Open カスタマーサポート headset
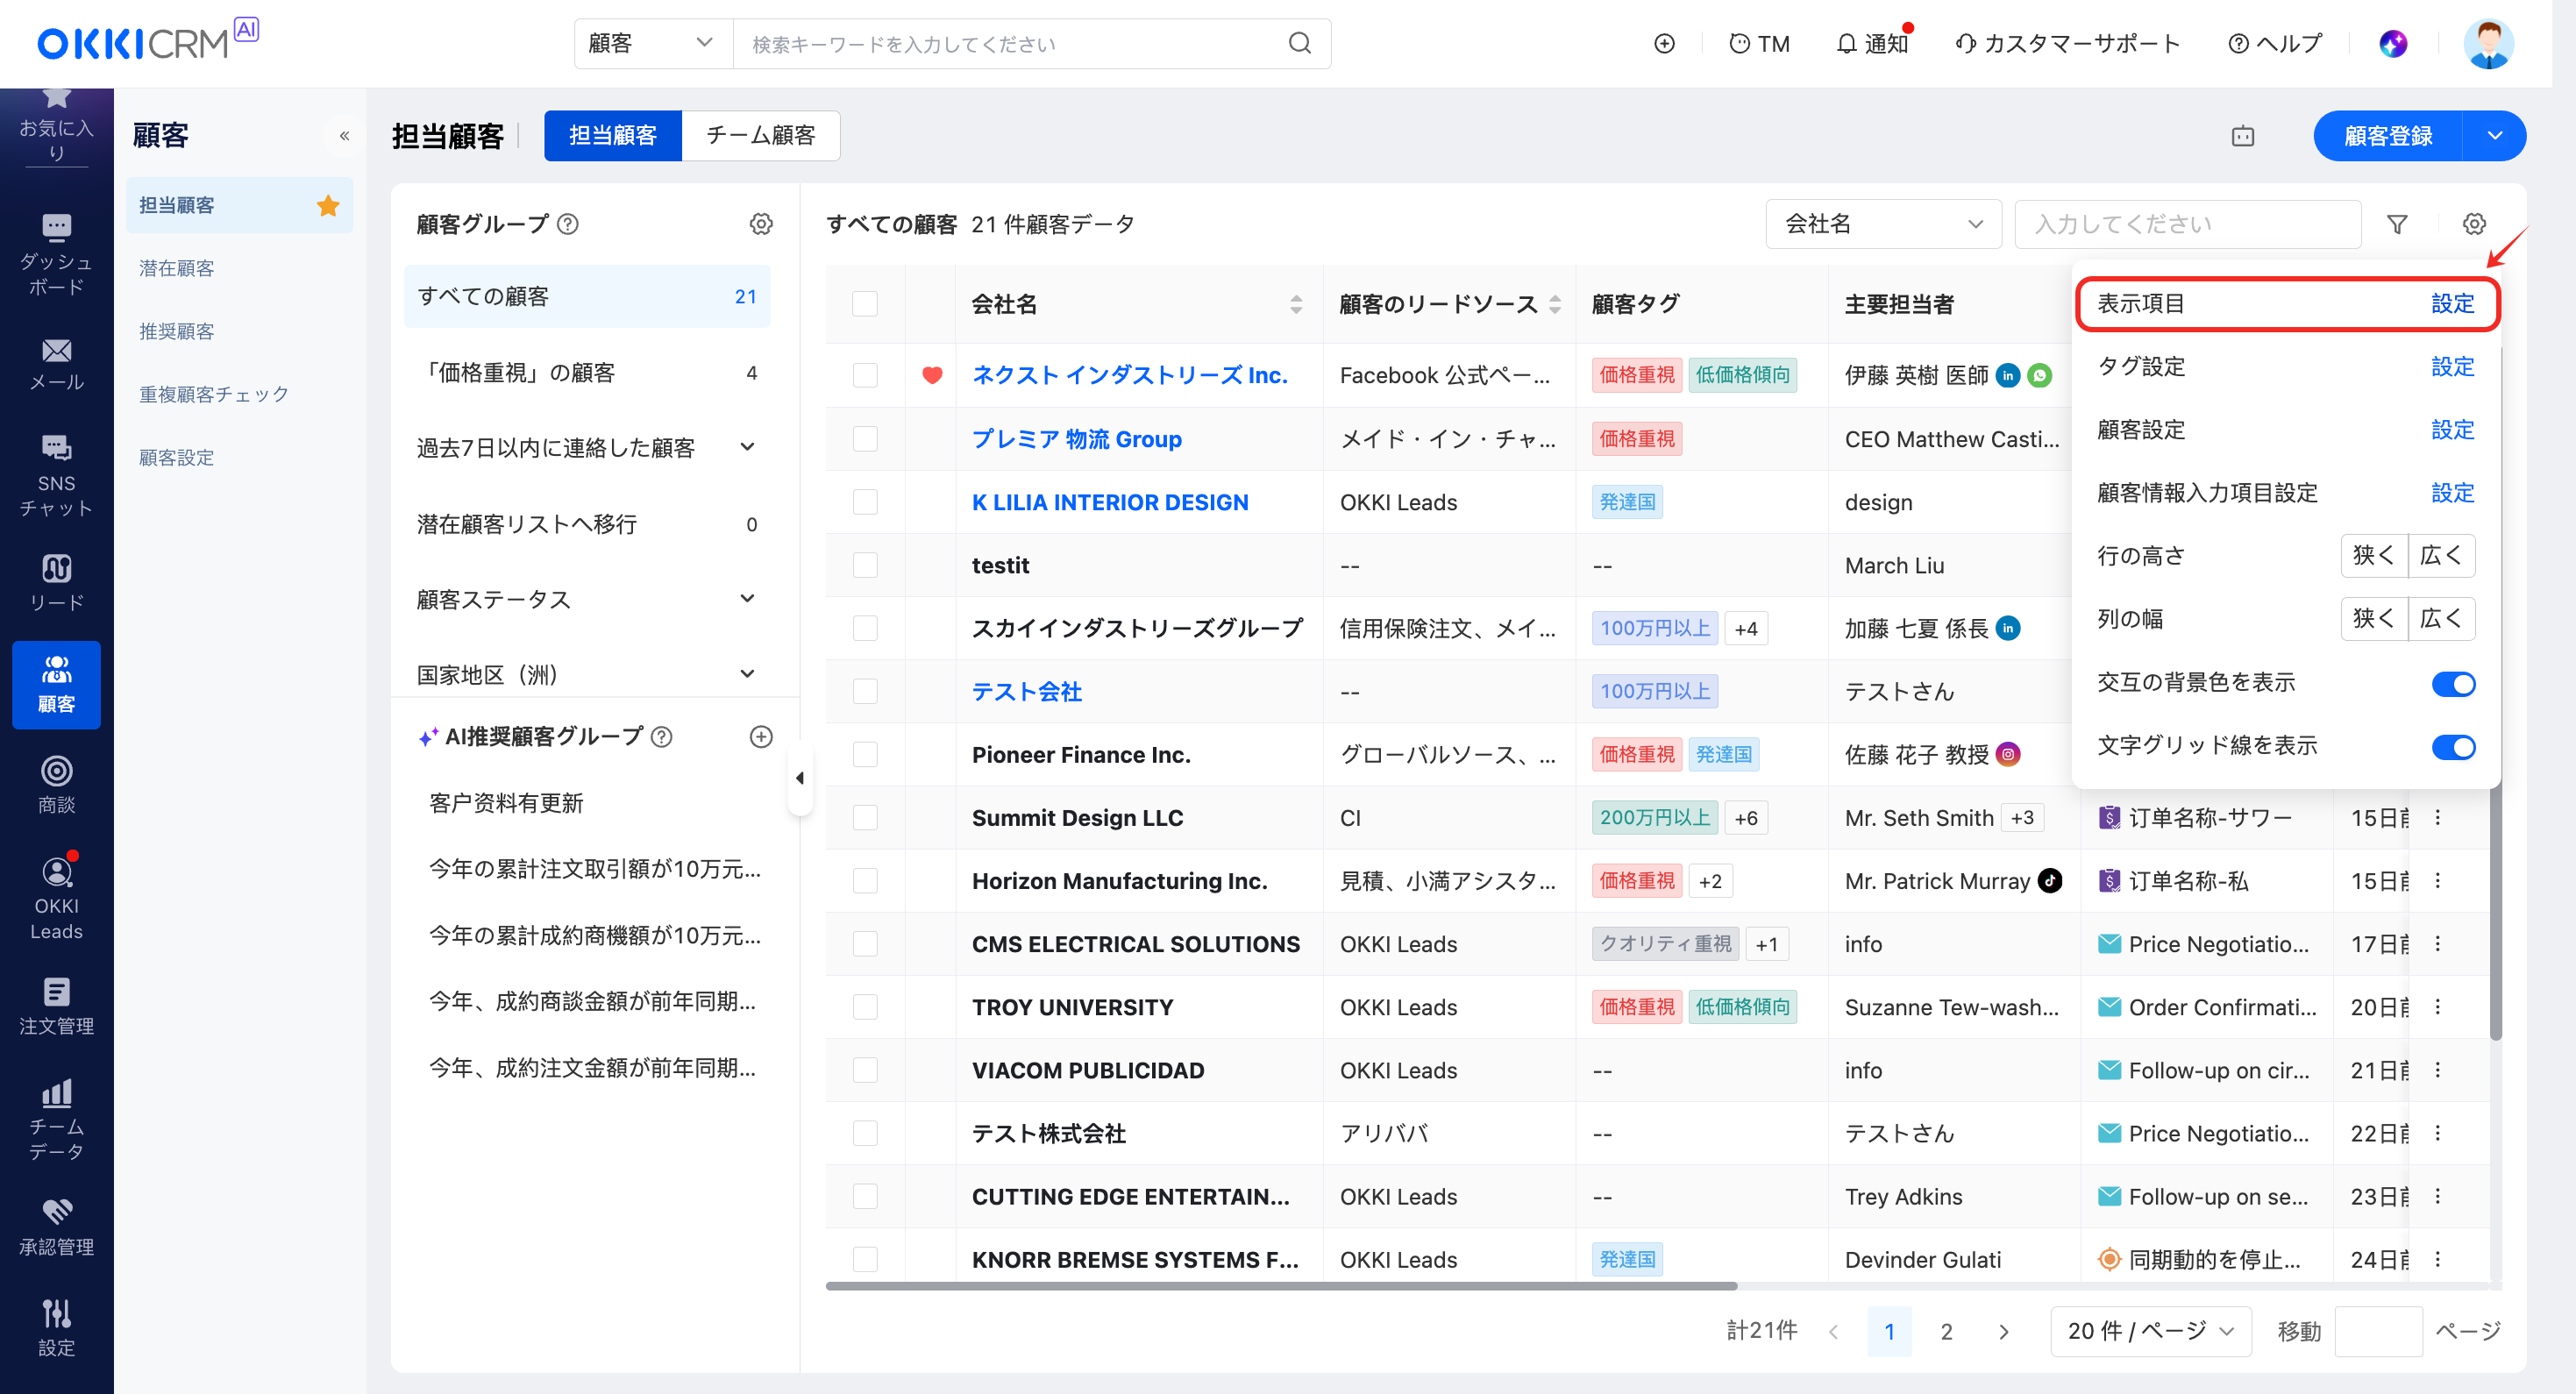2576x1394 pixels. click(x=2068, y=43)
